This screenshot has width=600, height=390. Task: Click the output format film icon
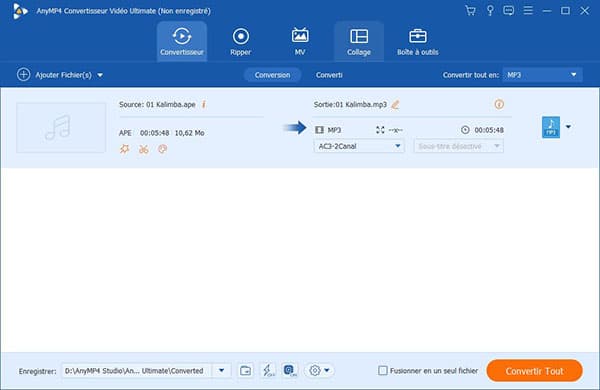tap(319, 130)
